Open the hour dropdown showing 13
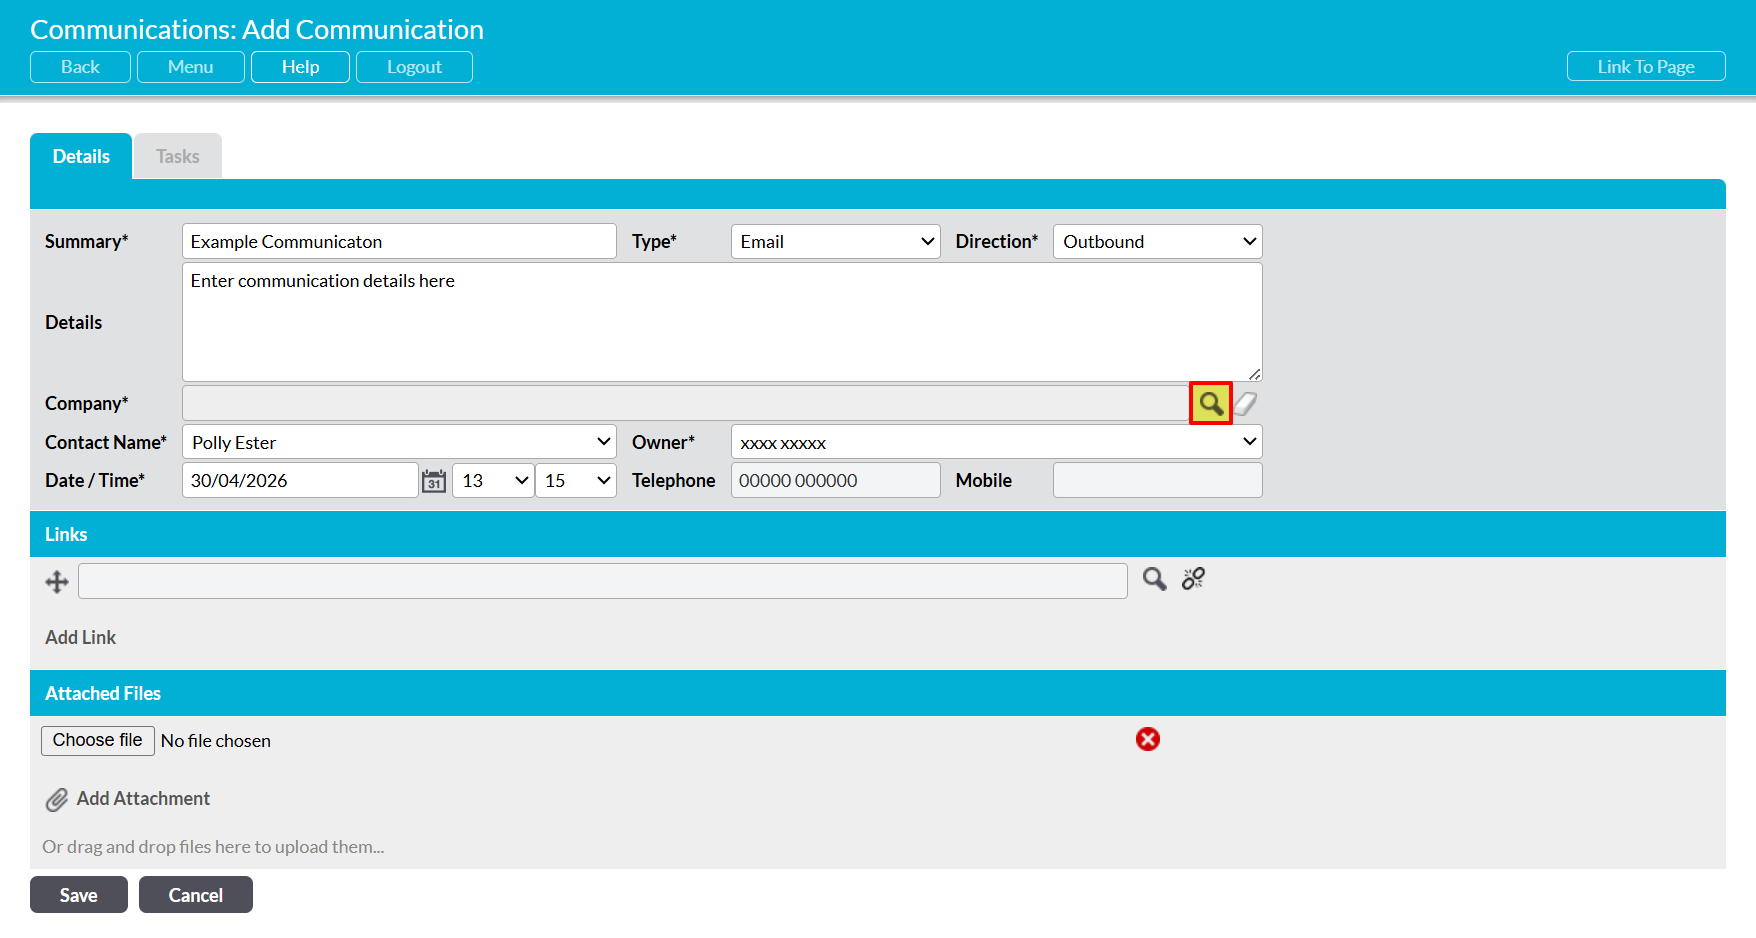The image size is (1756, 938). (493, 481)
